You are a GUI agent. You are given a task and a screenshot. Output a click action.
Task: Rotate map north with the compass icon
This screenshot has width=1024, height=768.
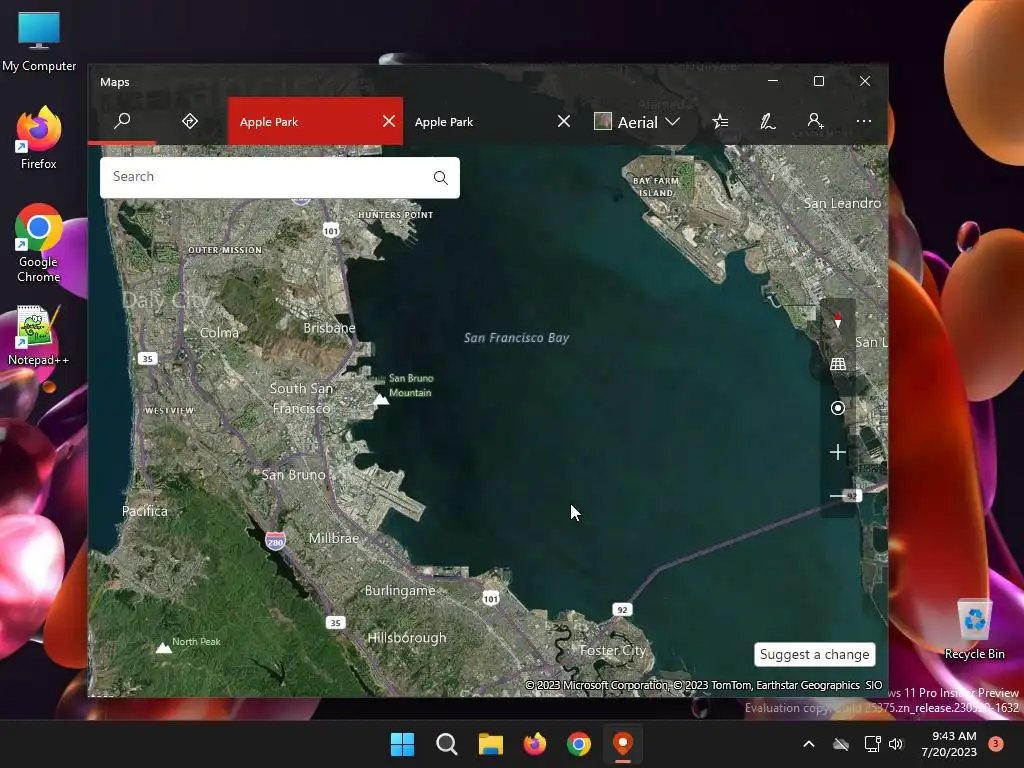pyautogui.click(x=838, y=320)
